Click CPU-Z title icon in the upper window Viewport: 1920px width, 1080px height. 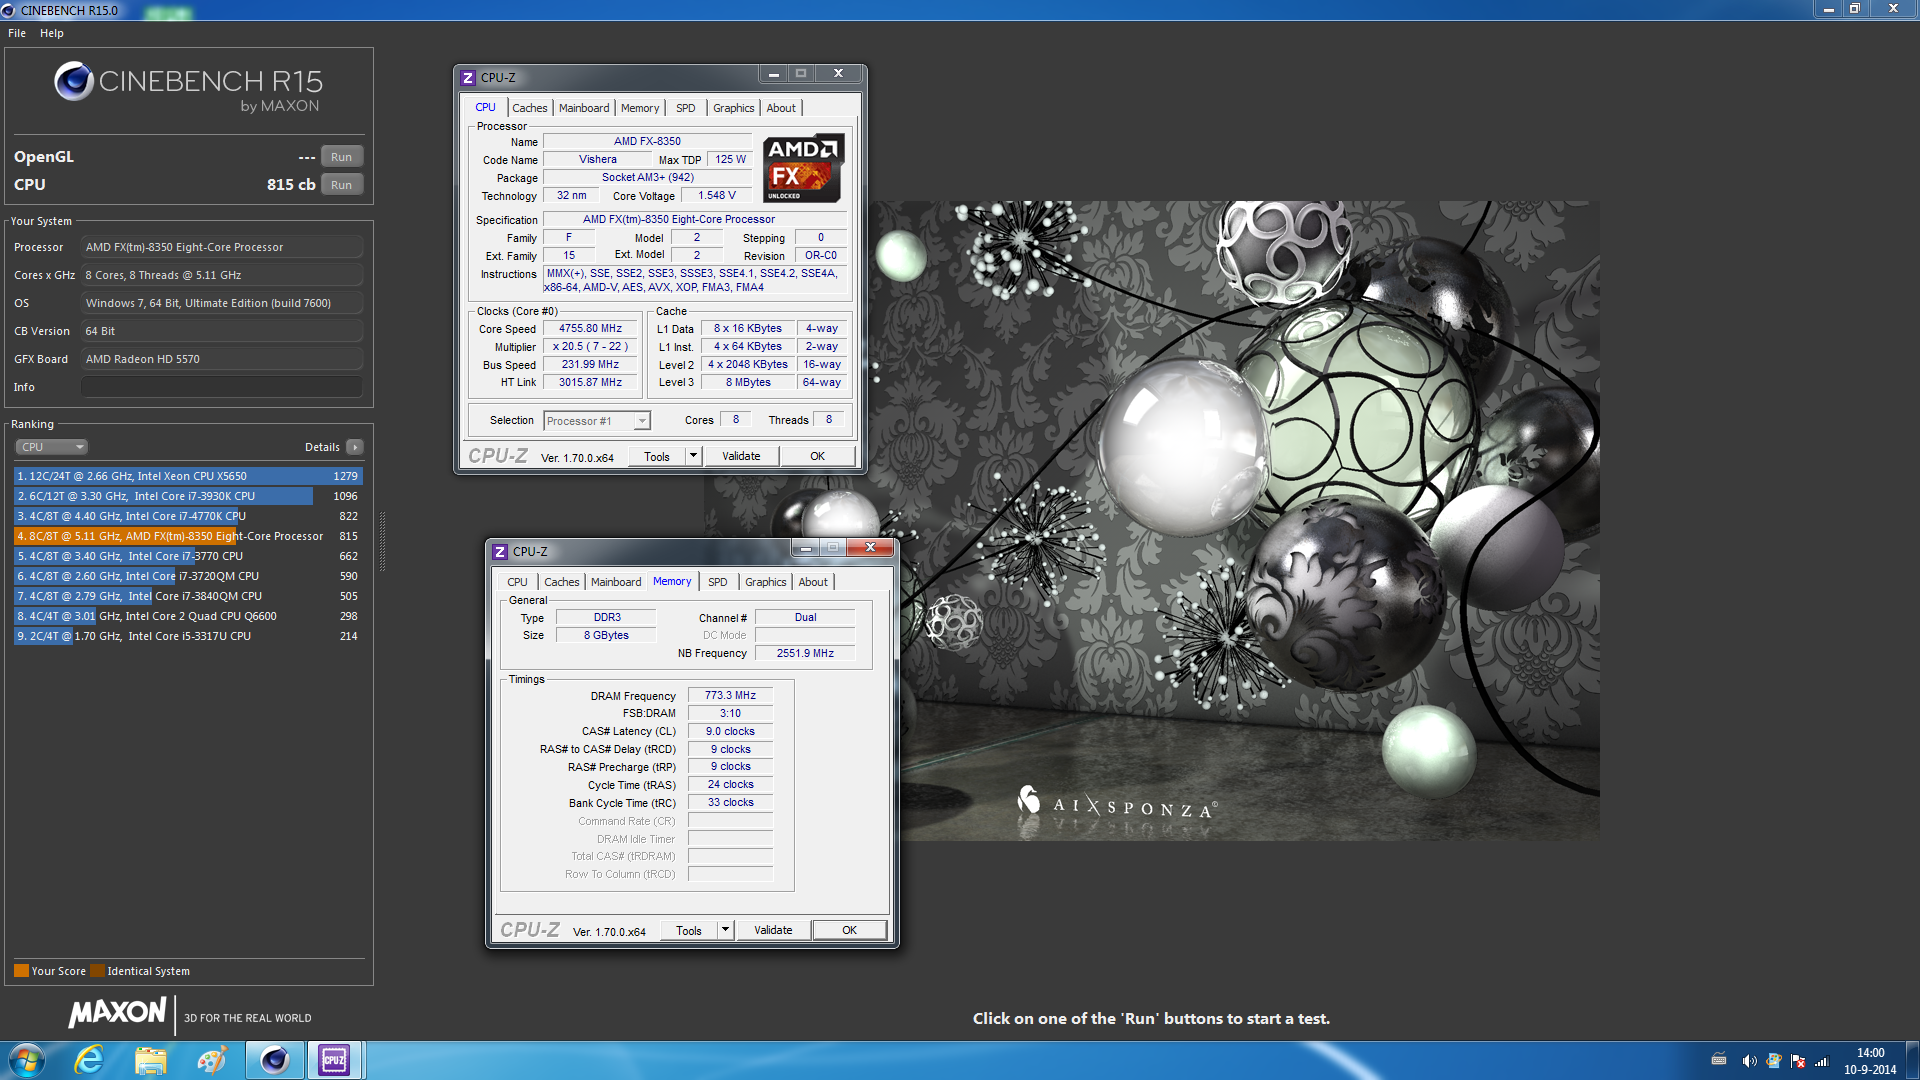point(468,77)
